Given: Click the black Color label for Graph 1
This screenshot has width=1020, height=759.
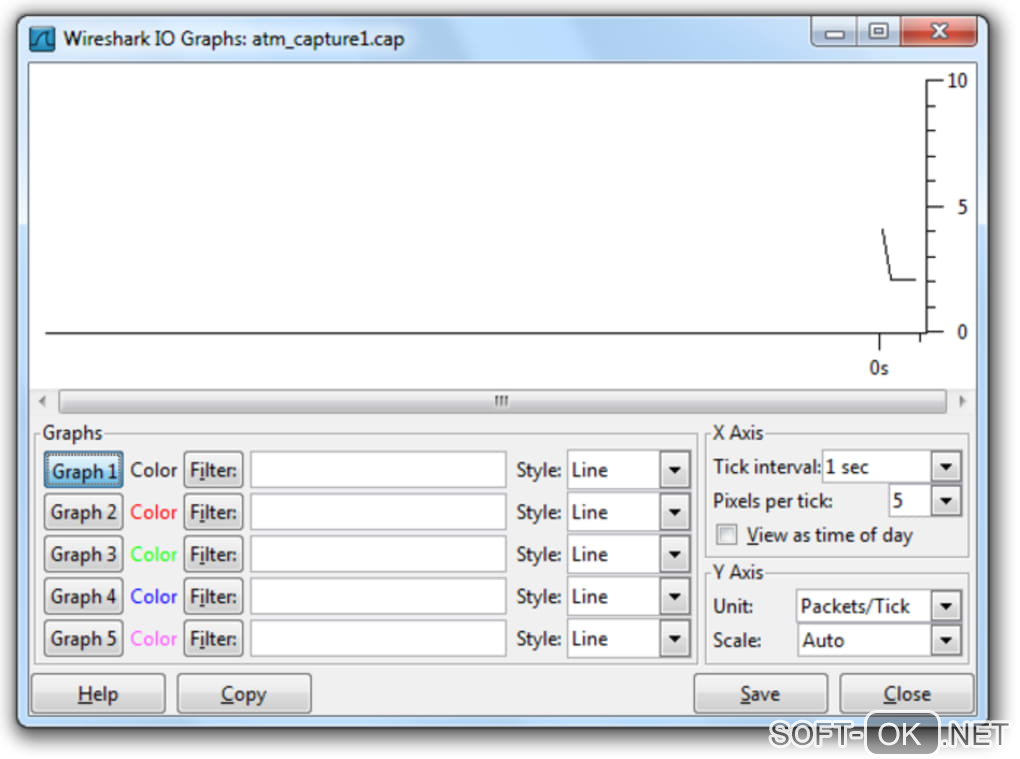Looking at the screenshot, I should (x=154, y=470).
